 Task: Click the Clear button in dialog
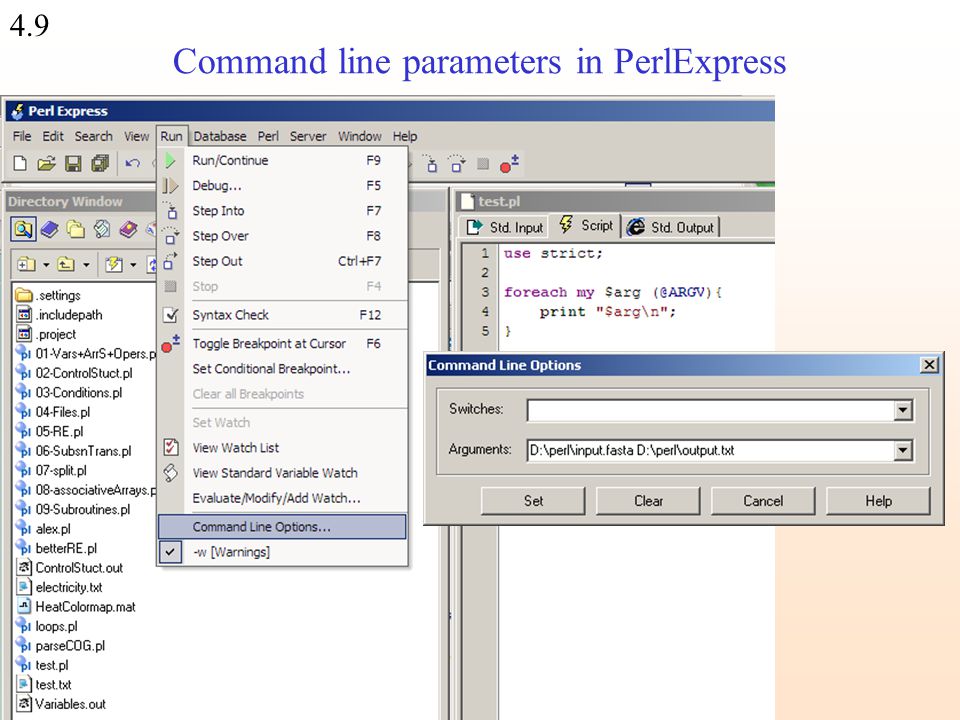[x=648, y=501]
